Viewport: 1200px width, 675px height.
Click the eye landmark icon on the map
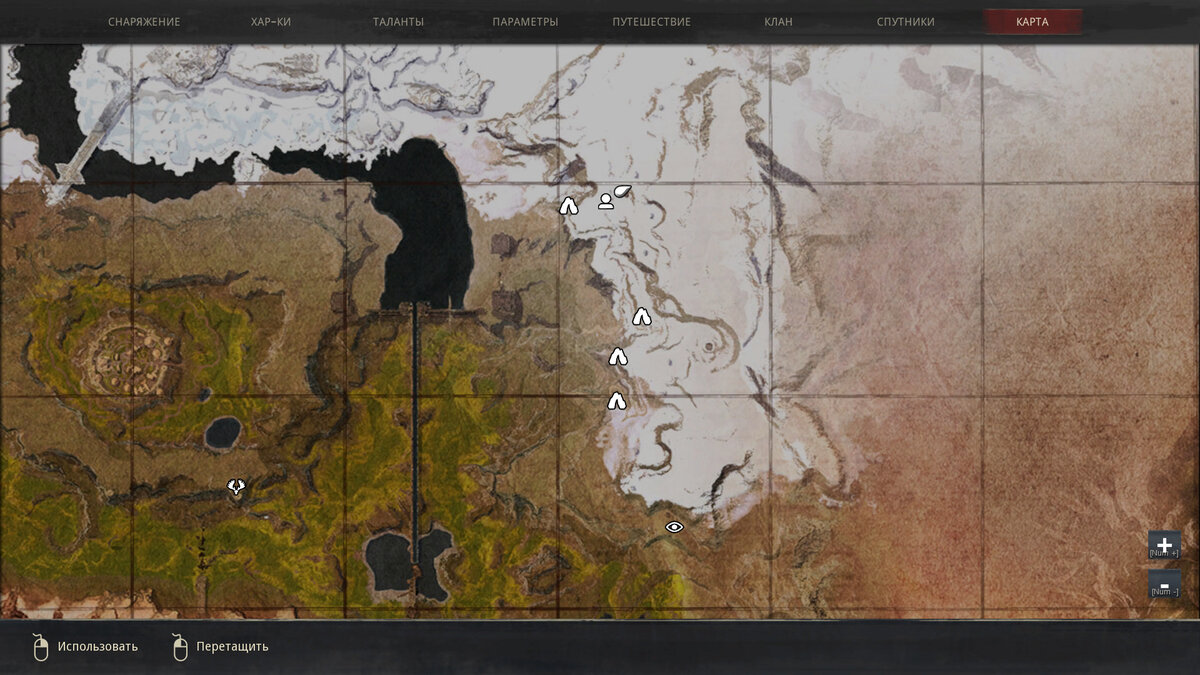(674, 527)
